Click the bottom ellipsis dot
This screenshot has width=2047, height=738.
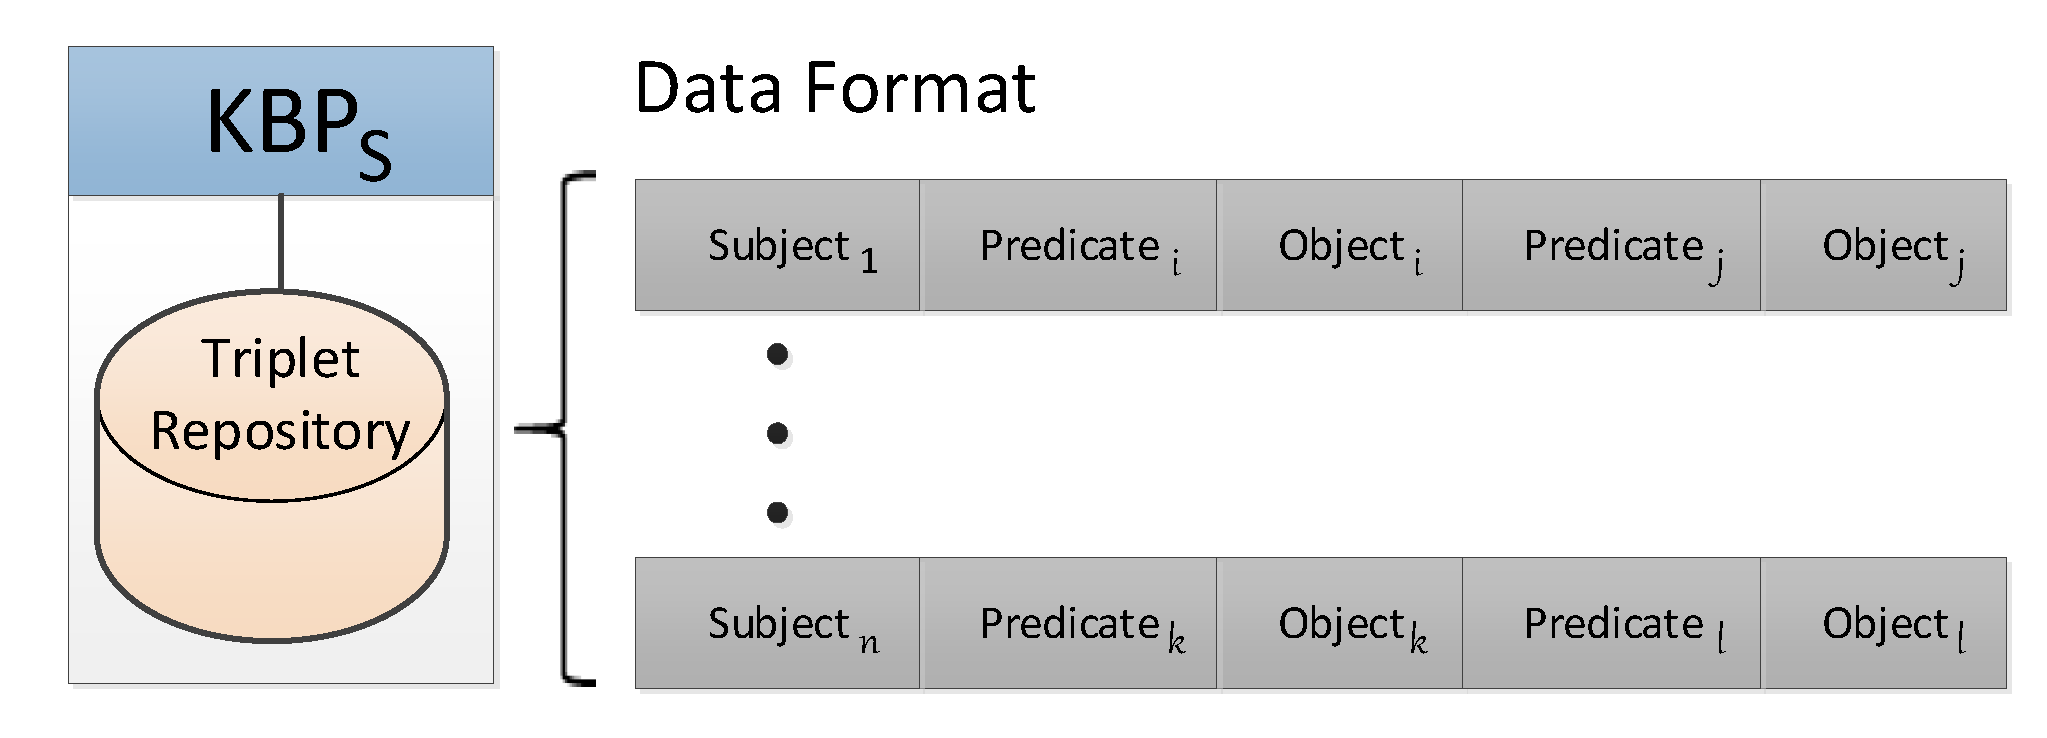[778, 512]
